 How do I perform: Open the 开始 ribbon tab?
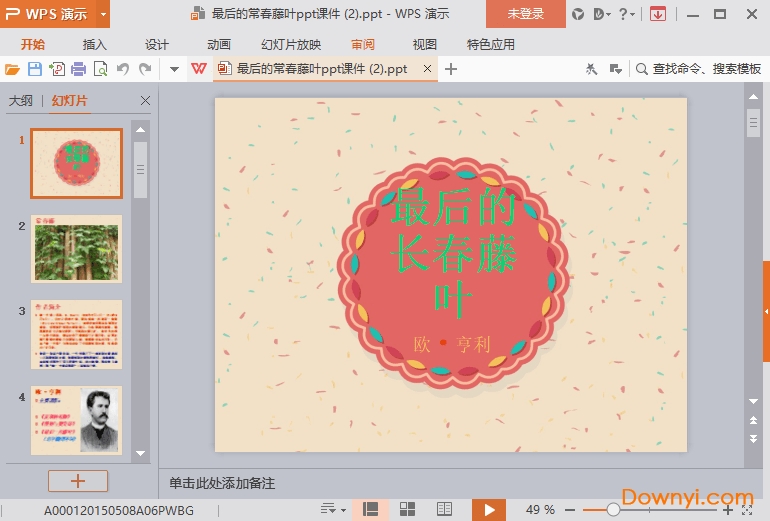point(33,45)
